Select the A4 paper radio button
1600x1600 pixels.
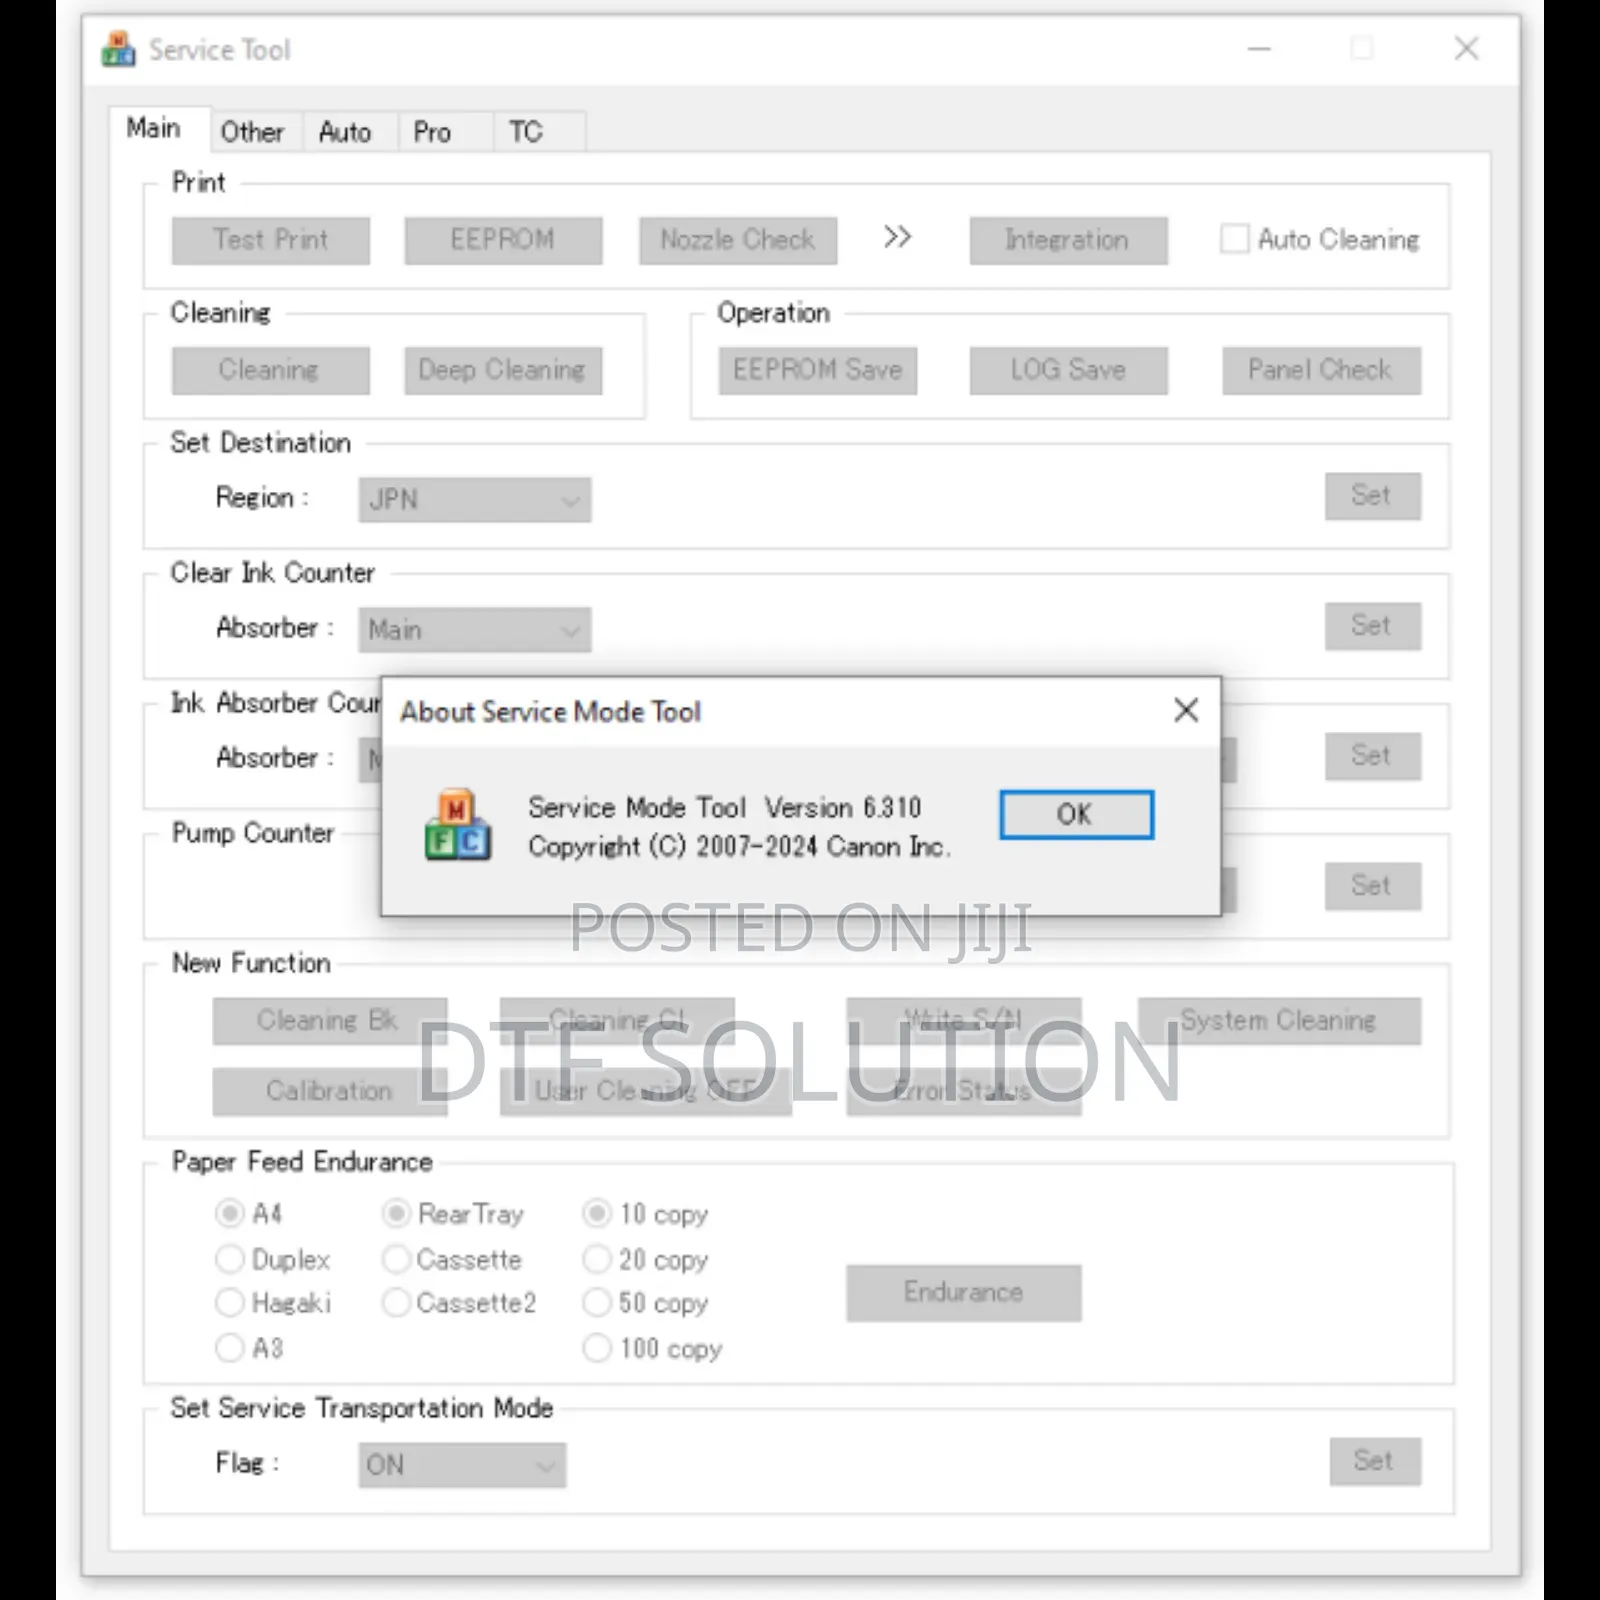coord(230,1213)
